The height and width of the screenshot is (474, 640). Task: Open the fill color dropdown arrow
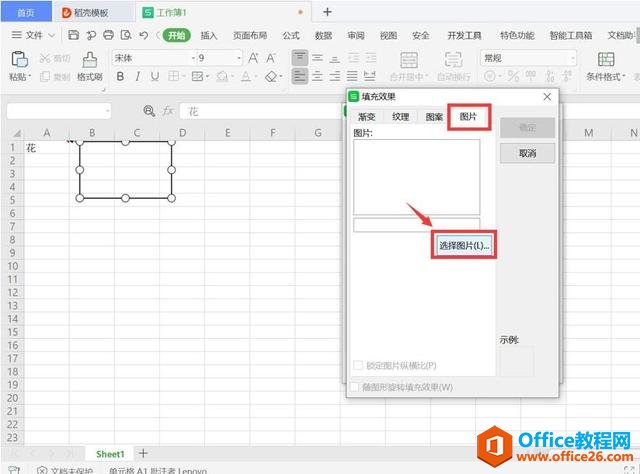(x=231, y=77)
